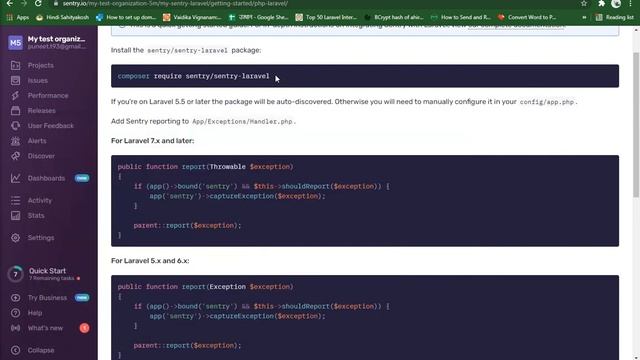Open the browser extensions puzzle icon

tap(602, 3)
